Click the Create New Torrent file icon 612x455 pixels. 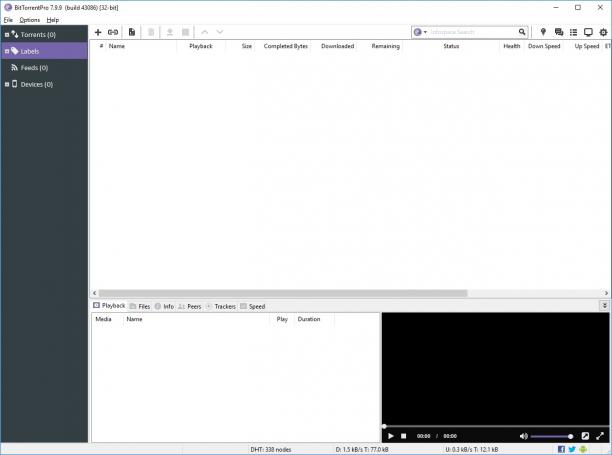[x=132, y=32]
